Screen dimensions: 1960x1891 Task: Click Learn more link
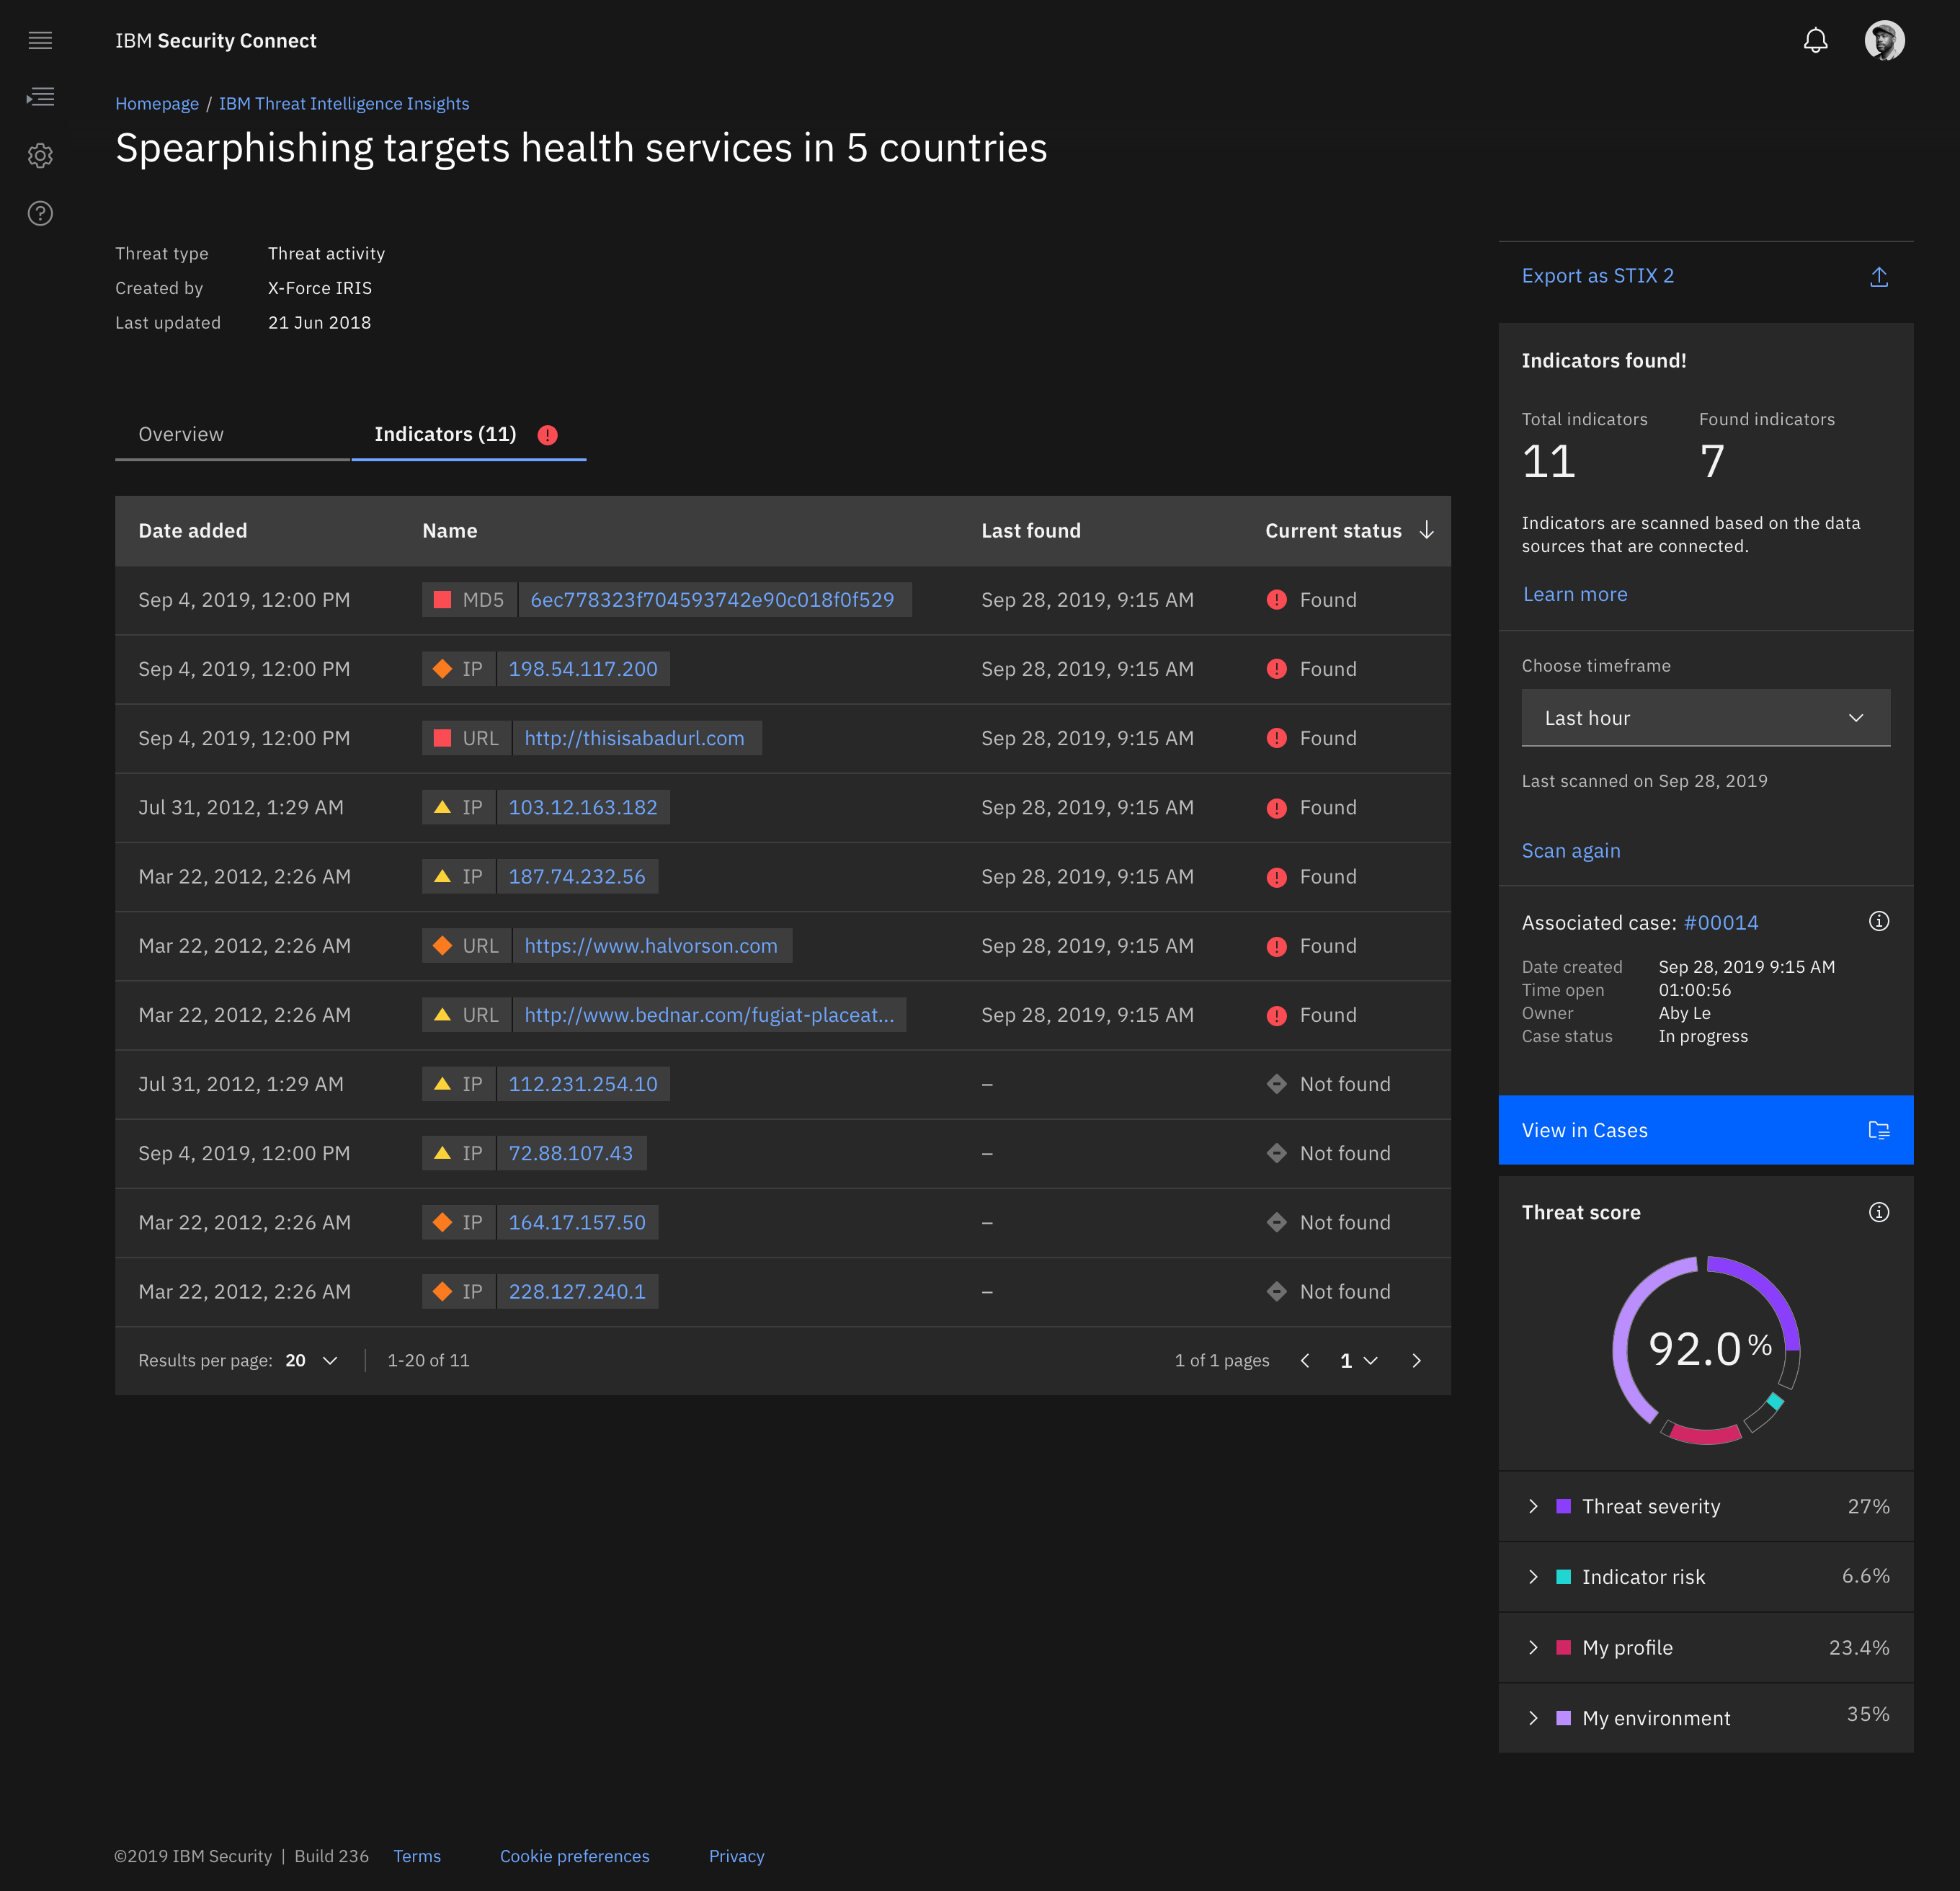coord(1575,594)
